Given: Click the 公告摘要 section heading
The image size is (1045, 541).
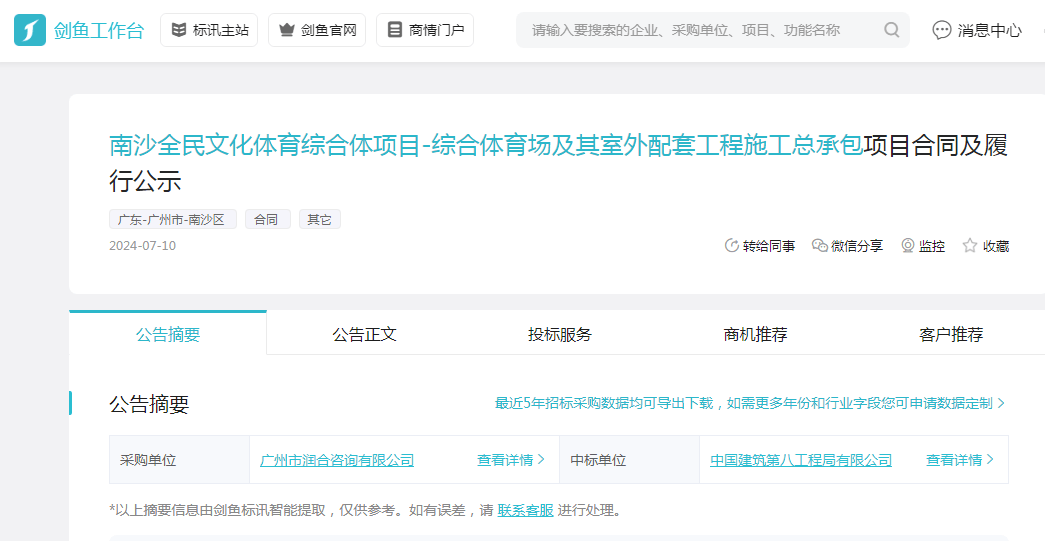Looking at the screenshot, I should click(149, 404).
